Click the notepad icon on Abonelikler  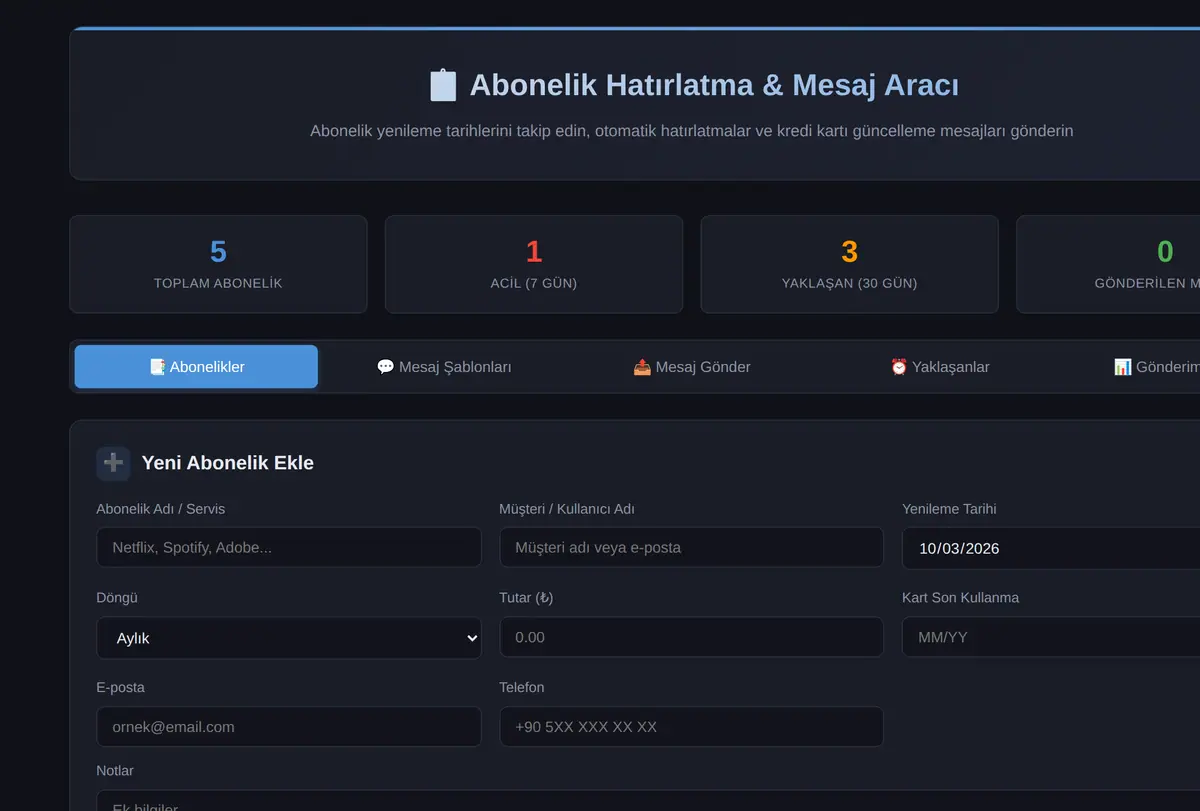click(x=157, y=367)
